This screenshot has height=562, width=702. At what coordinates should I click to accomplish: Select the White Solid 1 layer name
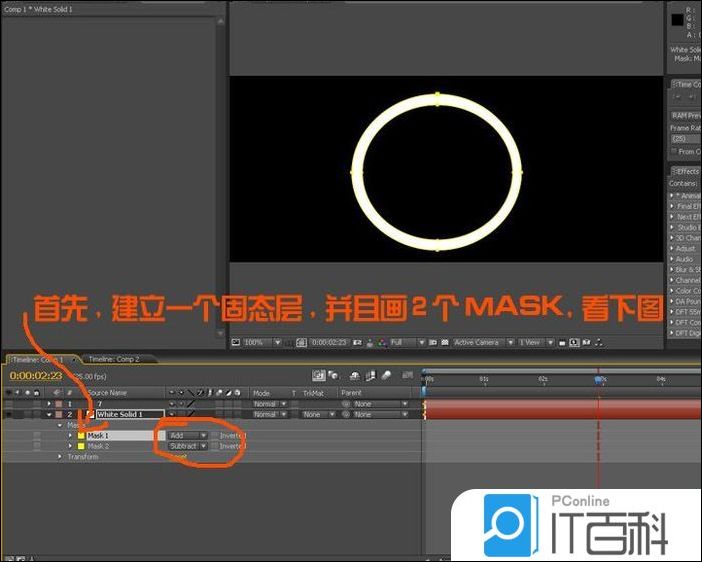coord(130,414)
